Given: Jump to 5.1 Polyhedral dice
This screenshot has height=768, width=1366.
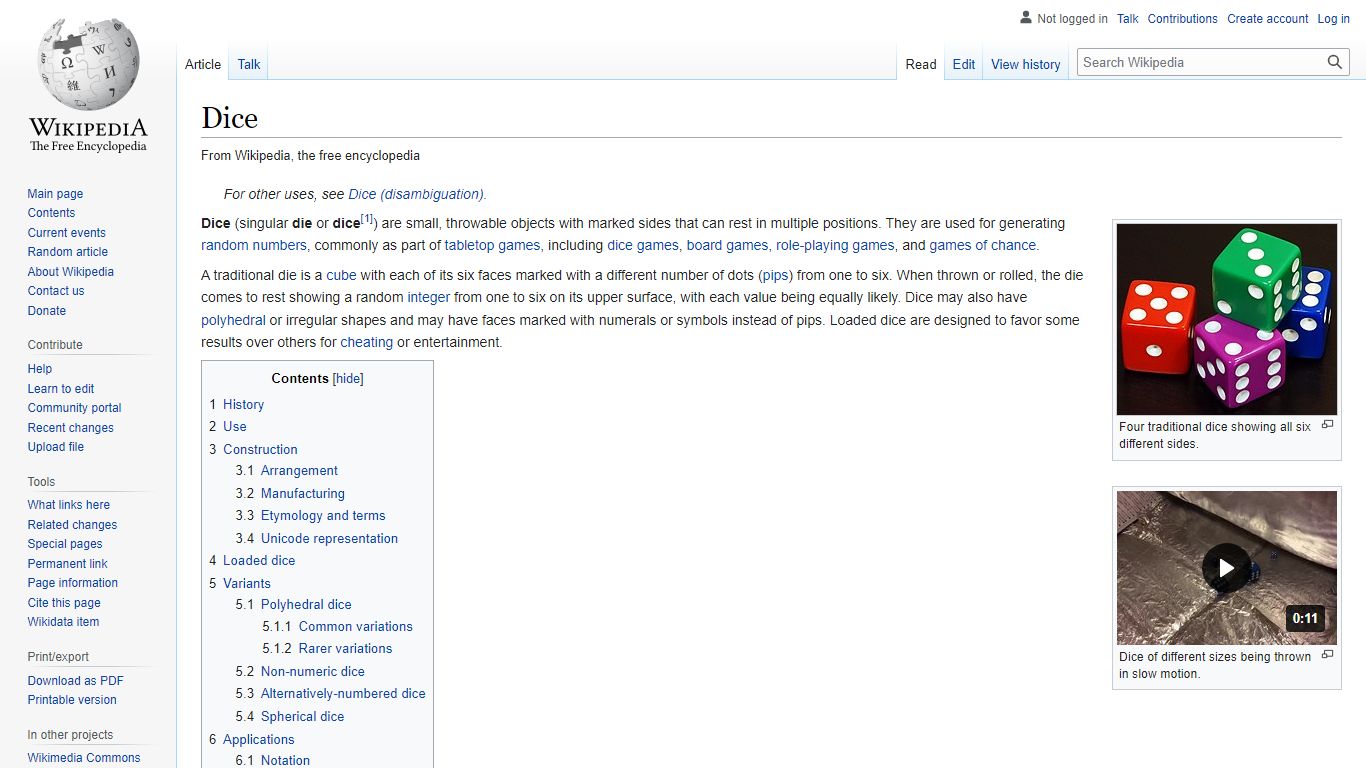Looking at the screenshot, I should (x=294, y=605).
